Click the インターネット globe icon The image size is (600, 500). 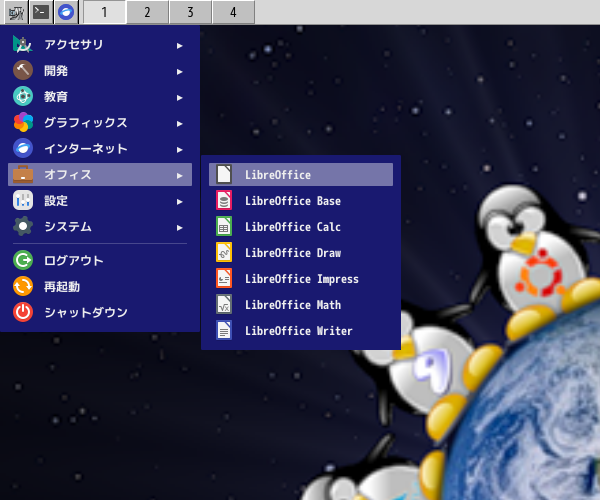tap(23, 148)
